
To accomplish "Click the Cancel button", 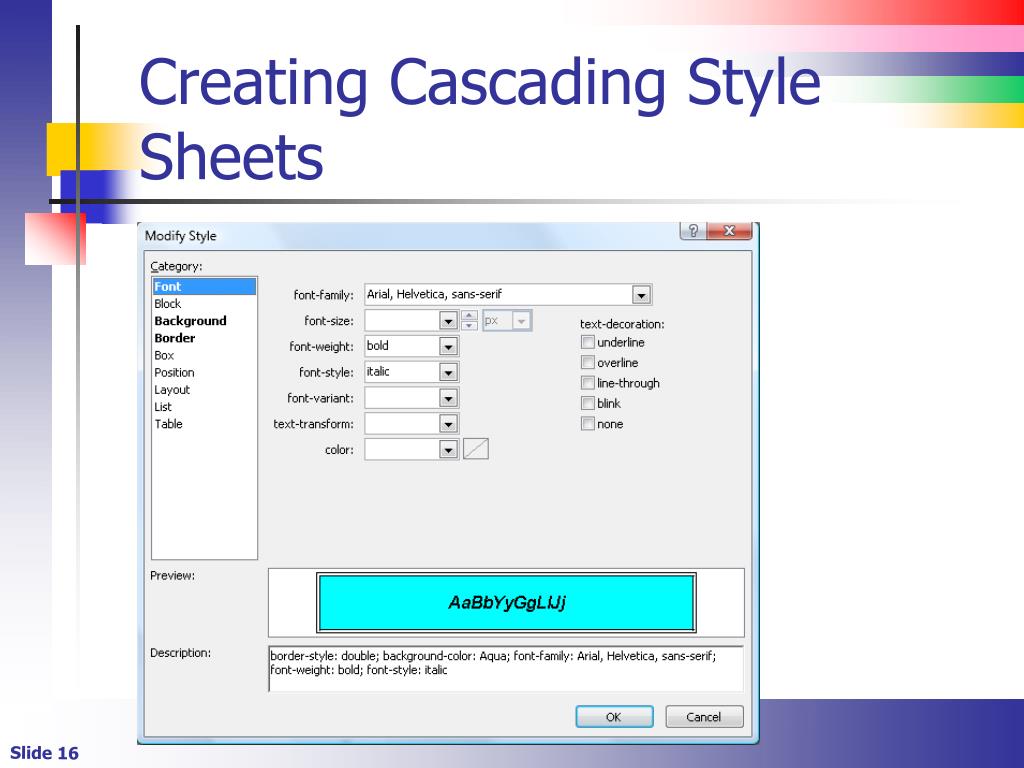I will [x=704, y=716].
